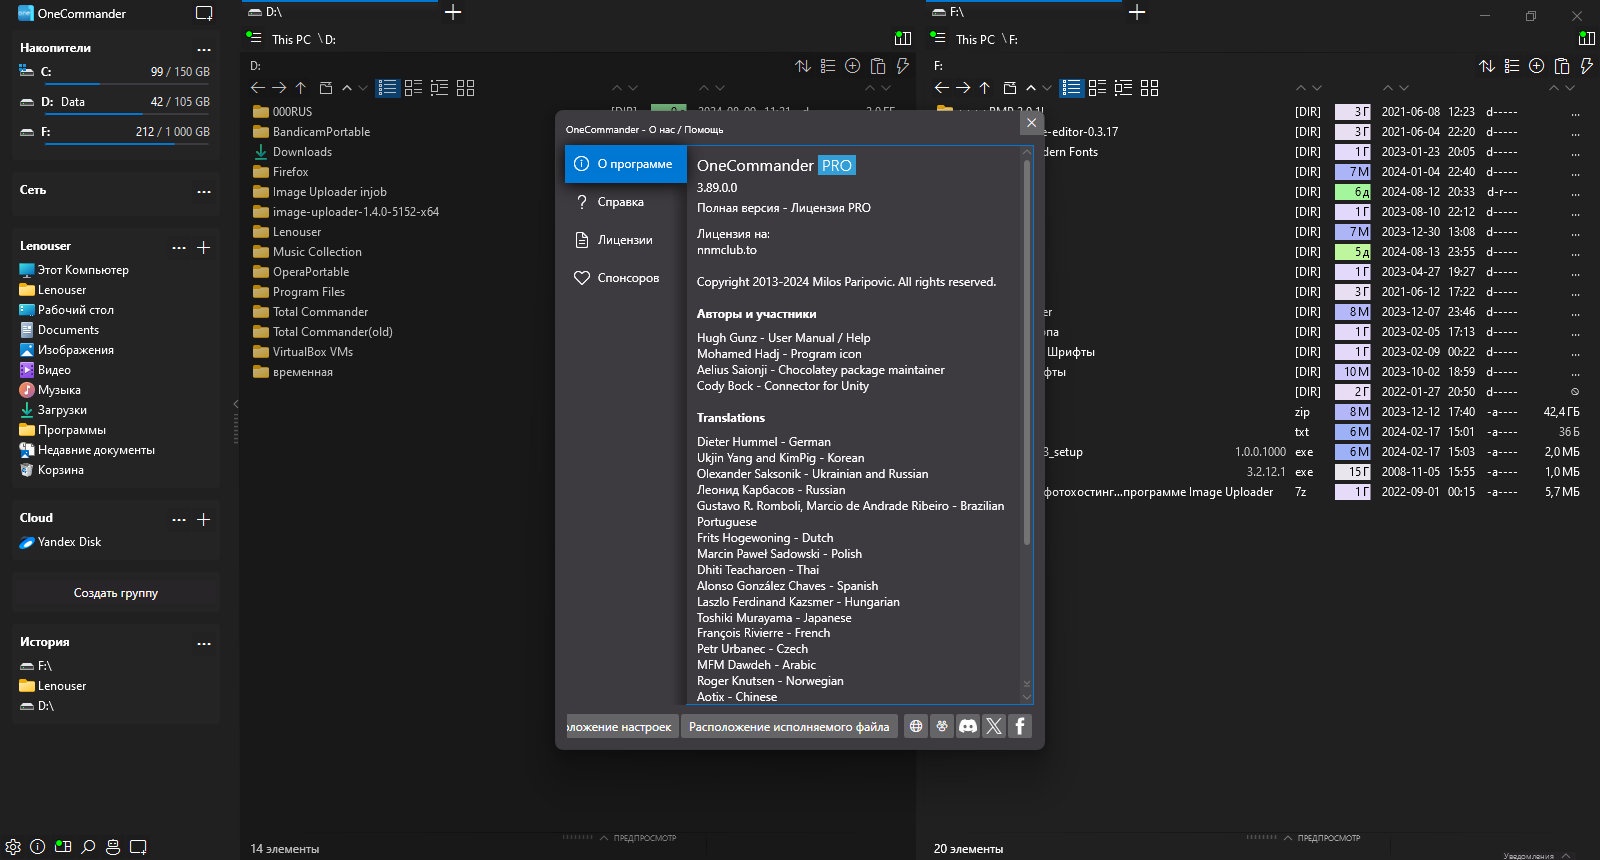Open Music Collection folder in D: pane

pyautogui.click(x=316, y=252)
